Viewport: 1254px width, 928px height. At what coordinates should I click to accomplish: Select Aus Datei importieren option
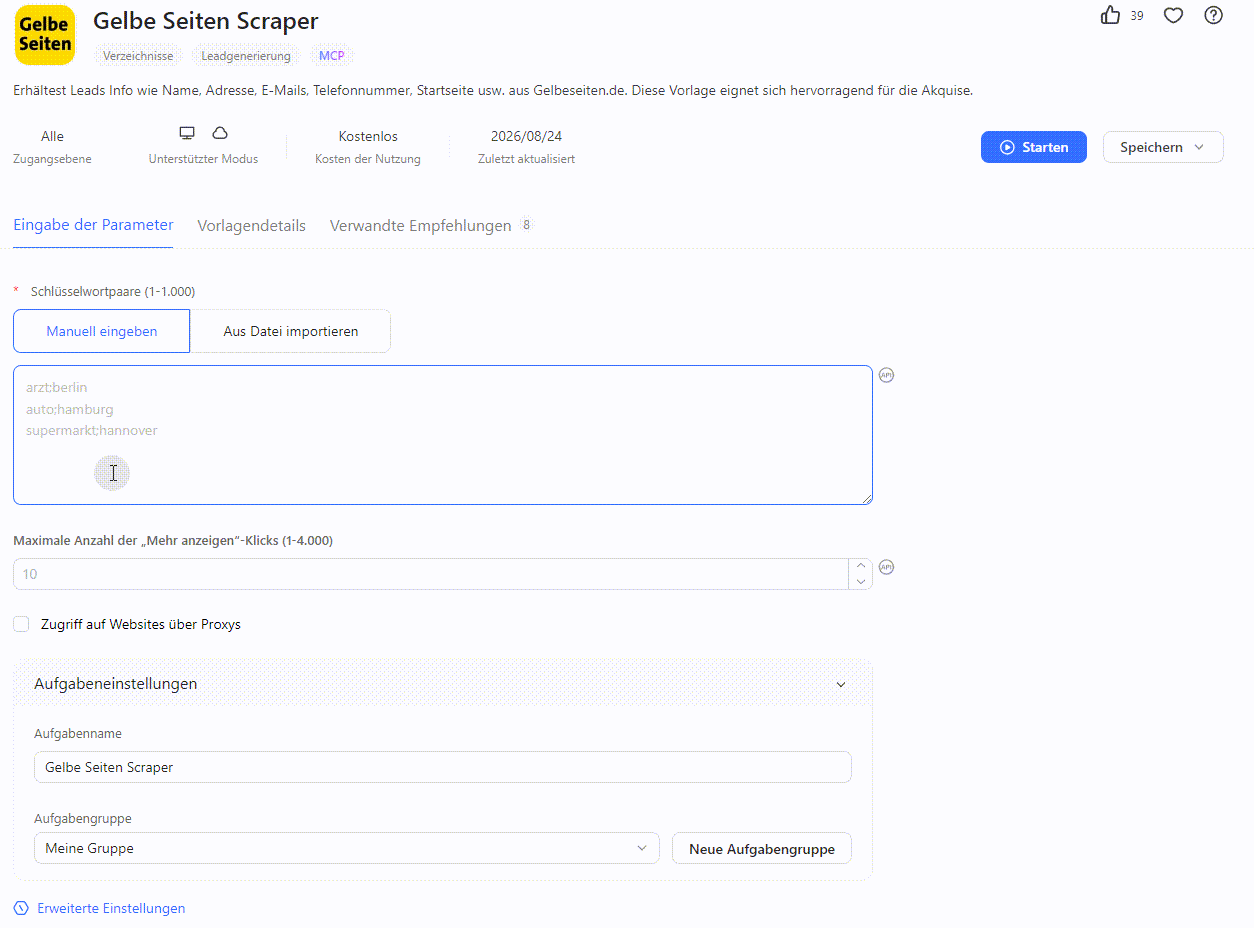pos(290,331)
